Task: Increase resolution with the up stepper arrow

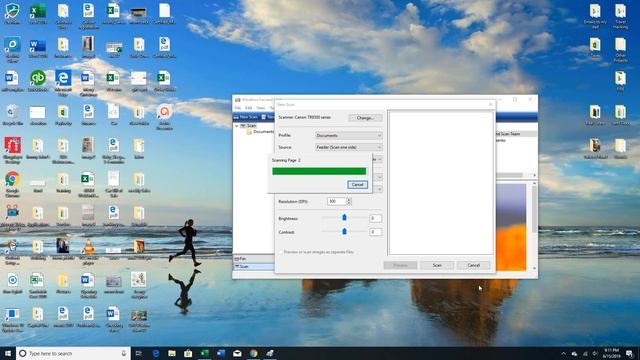Action: tap(349, 200)
